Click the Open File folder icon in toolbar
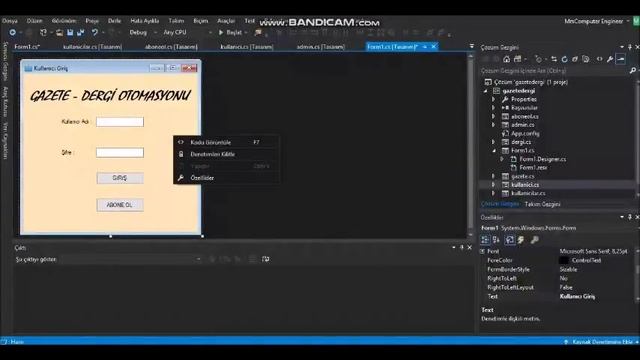 (x=60, y=32)
